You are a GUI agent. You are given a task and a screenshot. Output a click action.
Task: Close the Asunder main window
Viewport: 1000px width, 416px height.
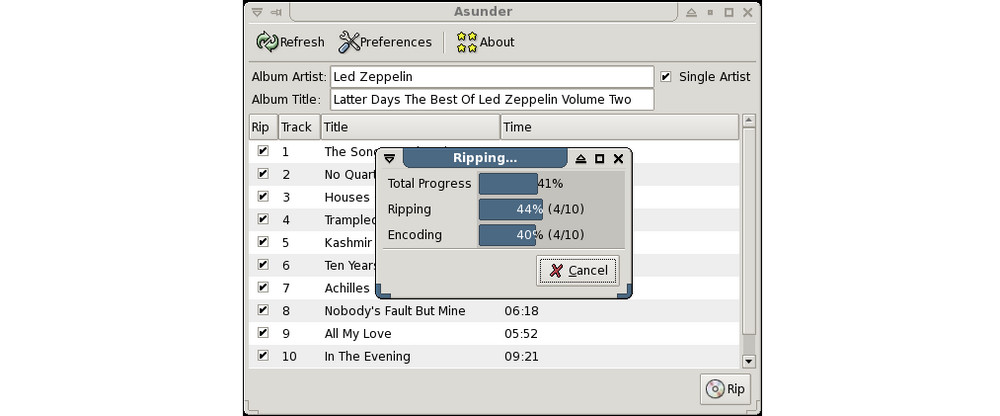[x=747, y=12]
